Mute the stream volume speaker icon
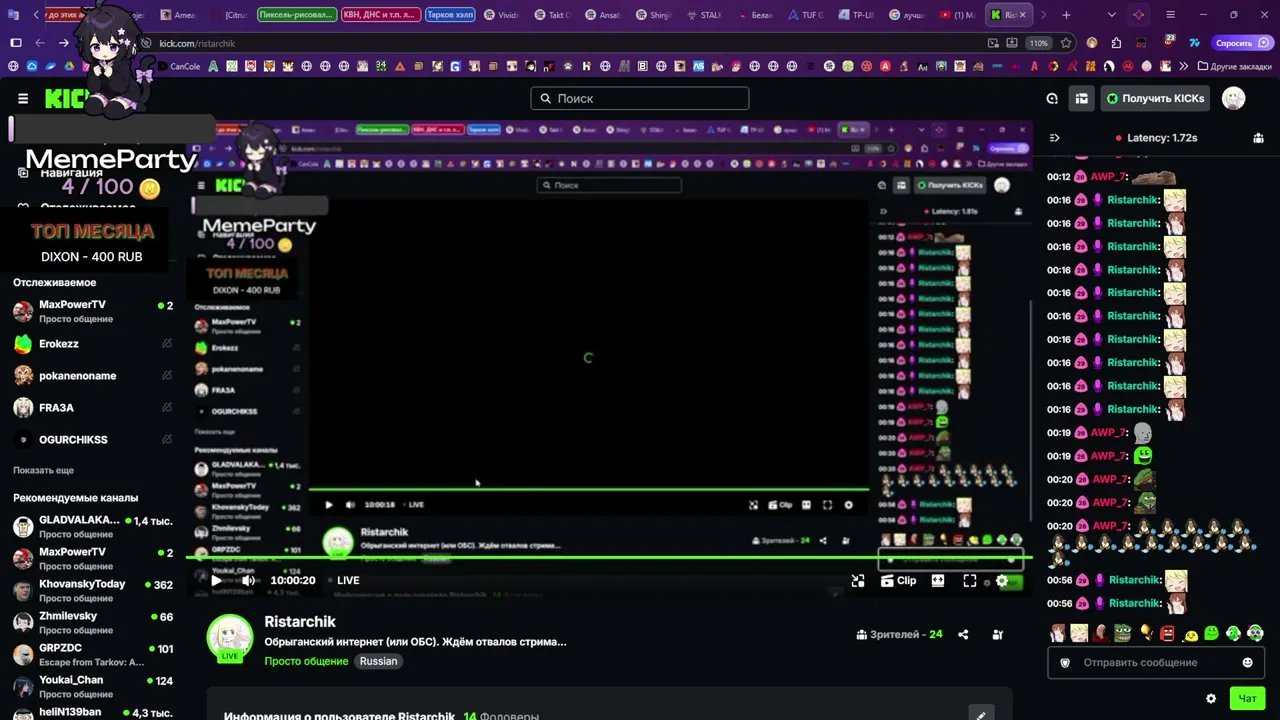1280x720 pixels. [x=248, y=580]
